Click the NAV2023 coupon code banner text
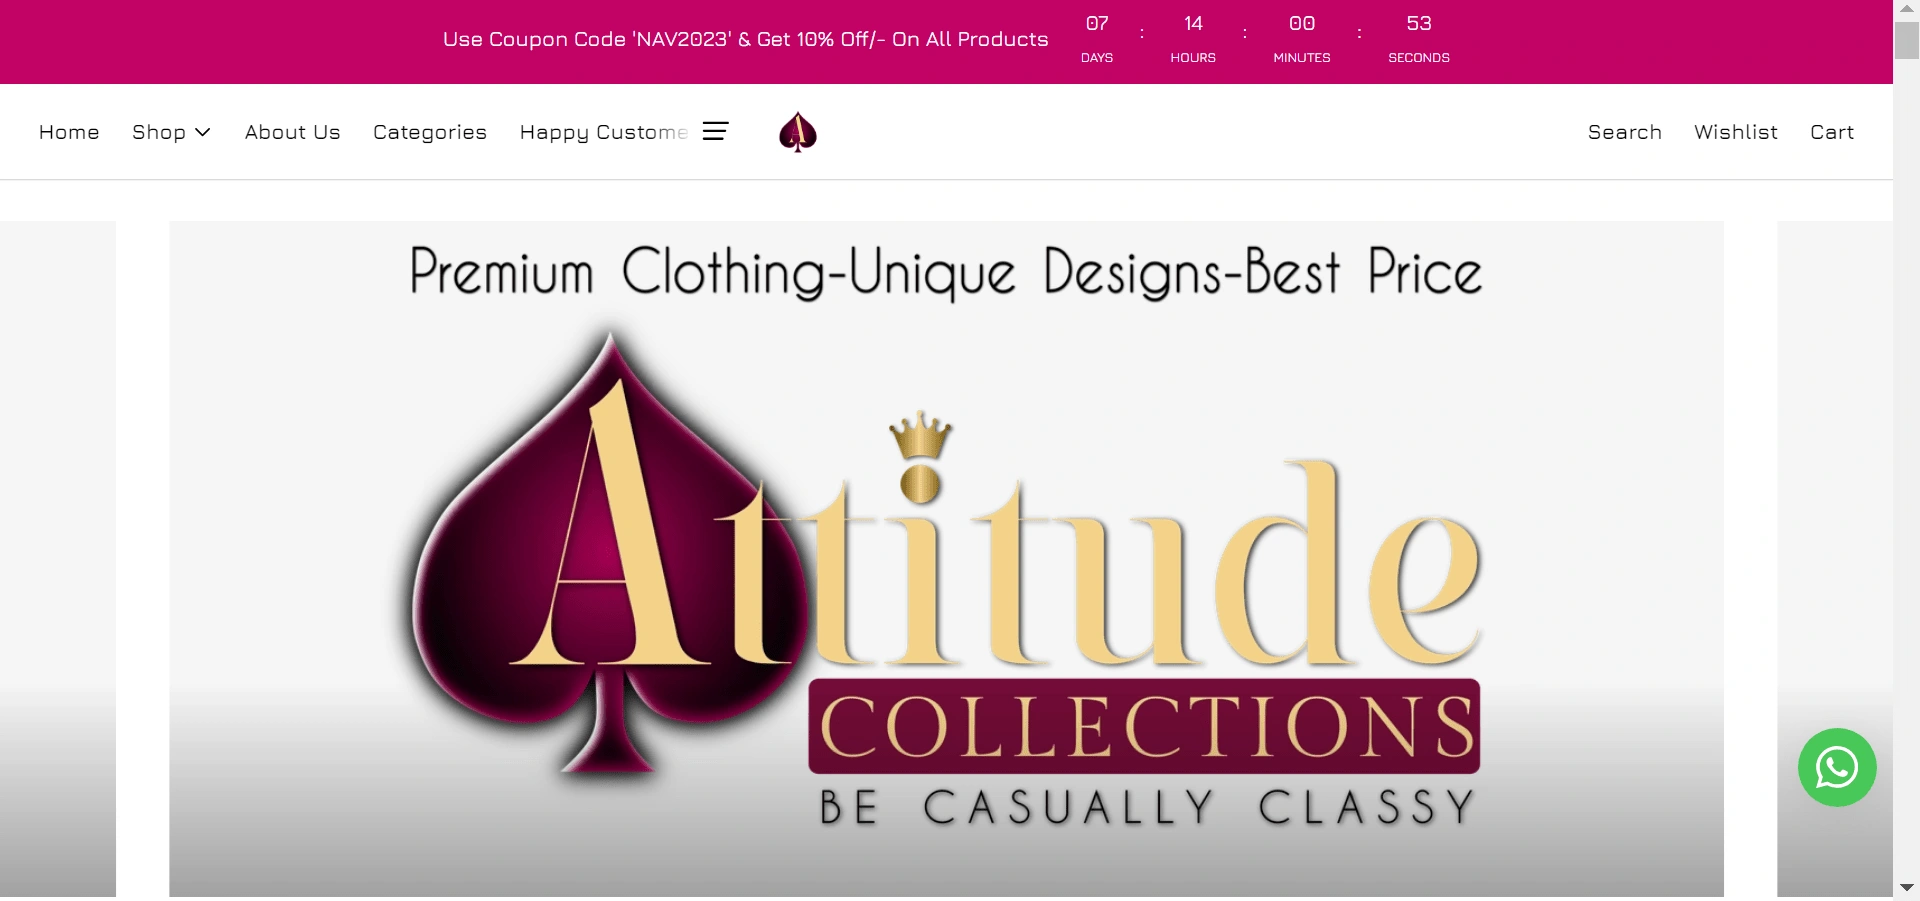Screen dimensions: 1920x901 coord(746,39)
